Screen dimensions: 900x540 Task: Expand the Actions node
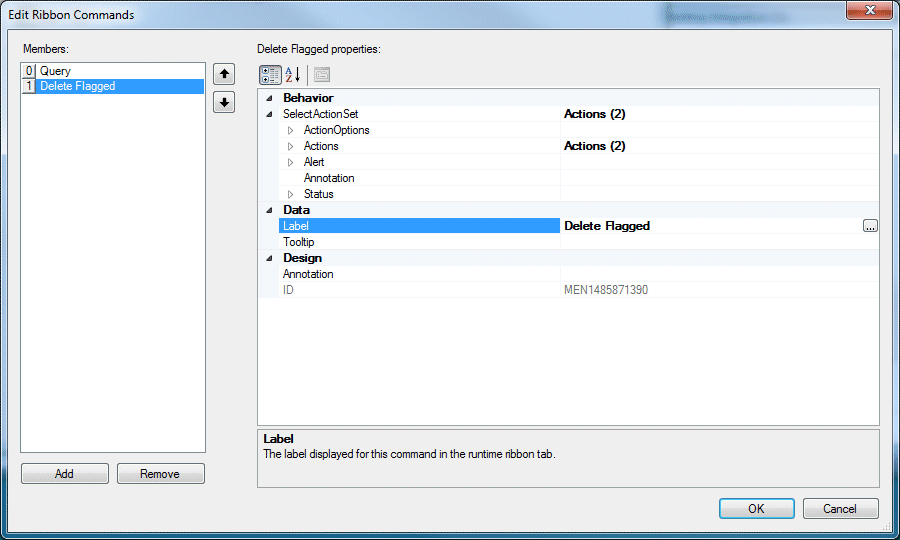[x=290, y=146]
